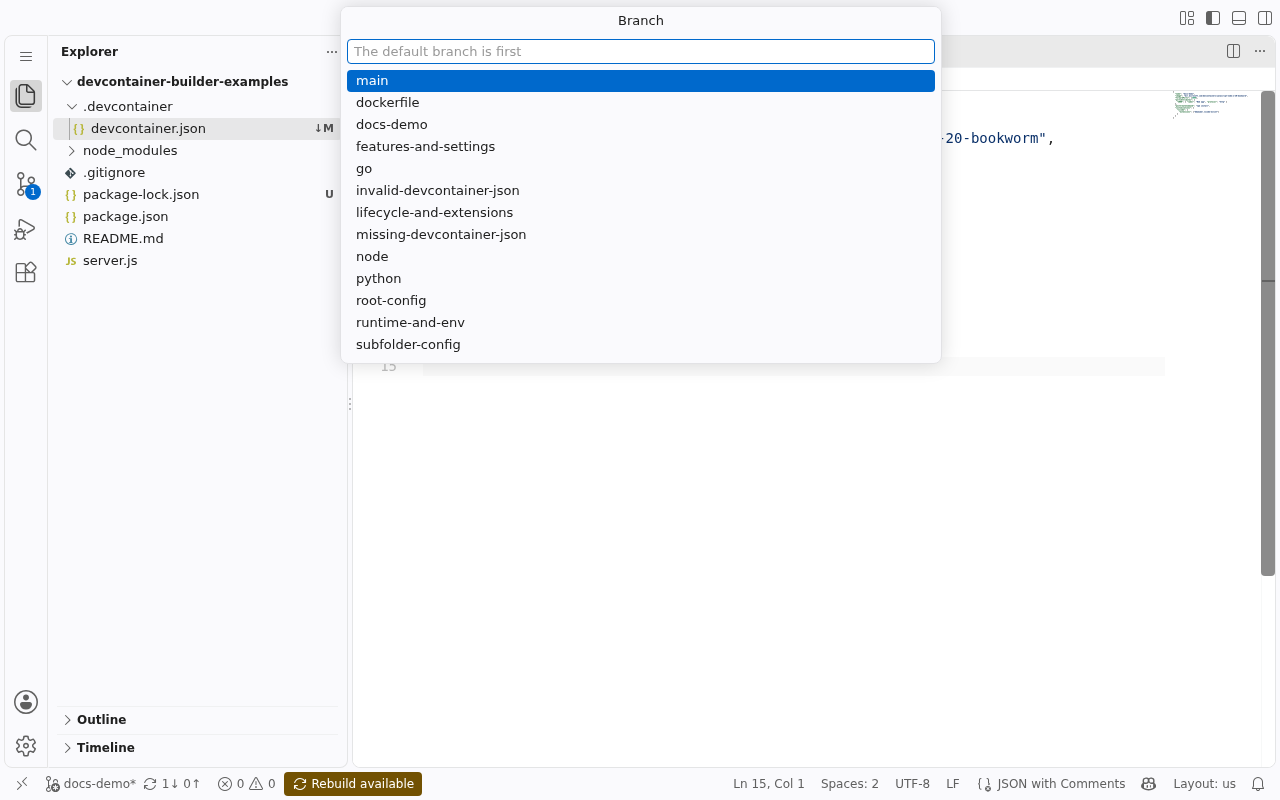
Task: Click the editor vertical scrollbar
Action: pos(1268,333)
